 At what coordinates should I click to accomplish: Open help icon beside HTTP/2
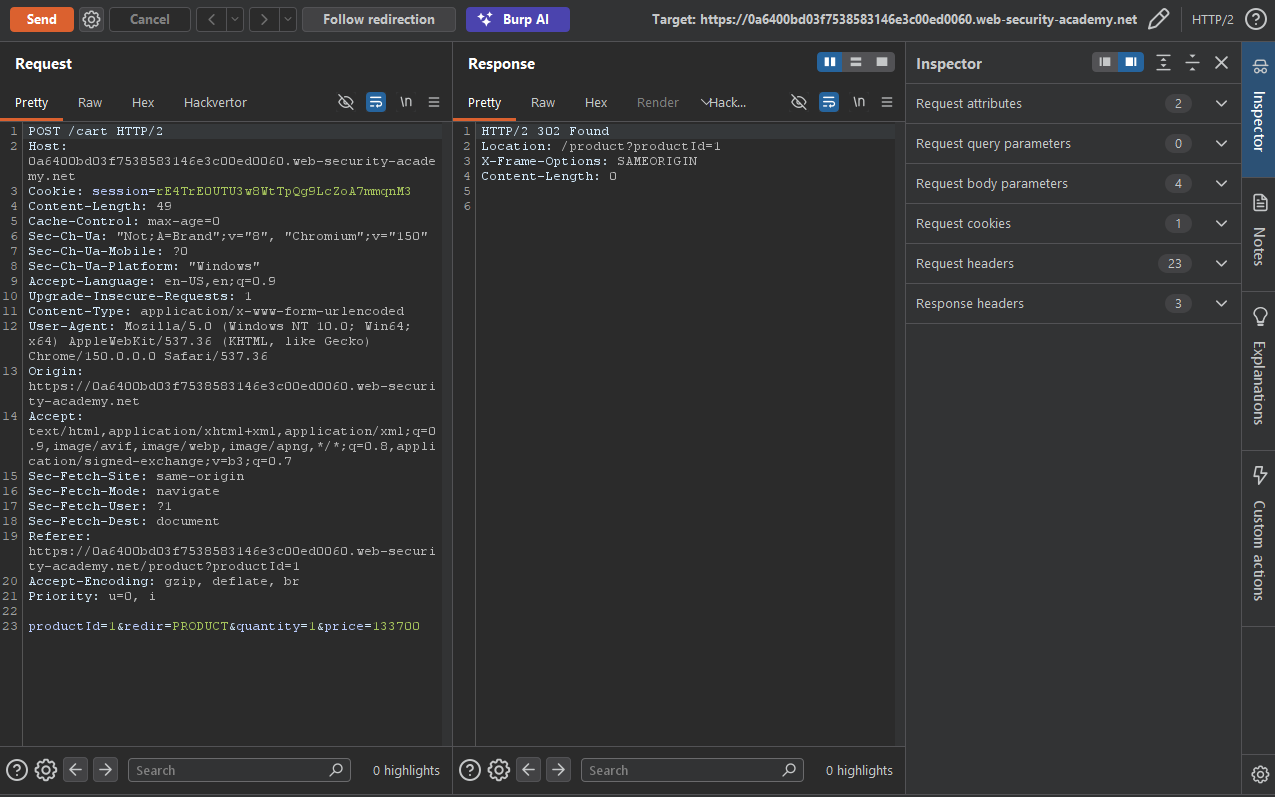click(1255, 19)
